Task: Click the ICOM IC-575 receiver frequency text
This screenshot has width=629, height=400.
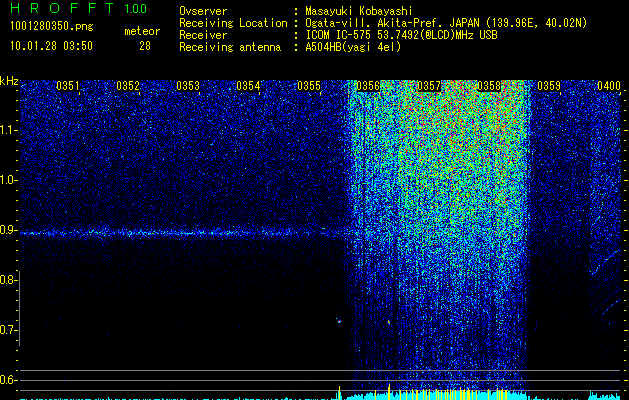Action: click(x=401, y=35)
